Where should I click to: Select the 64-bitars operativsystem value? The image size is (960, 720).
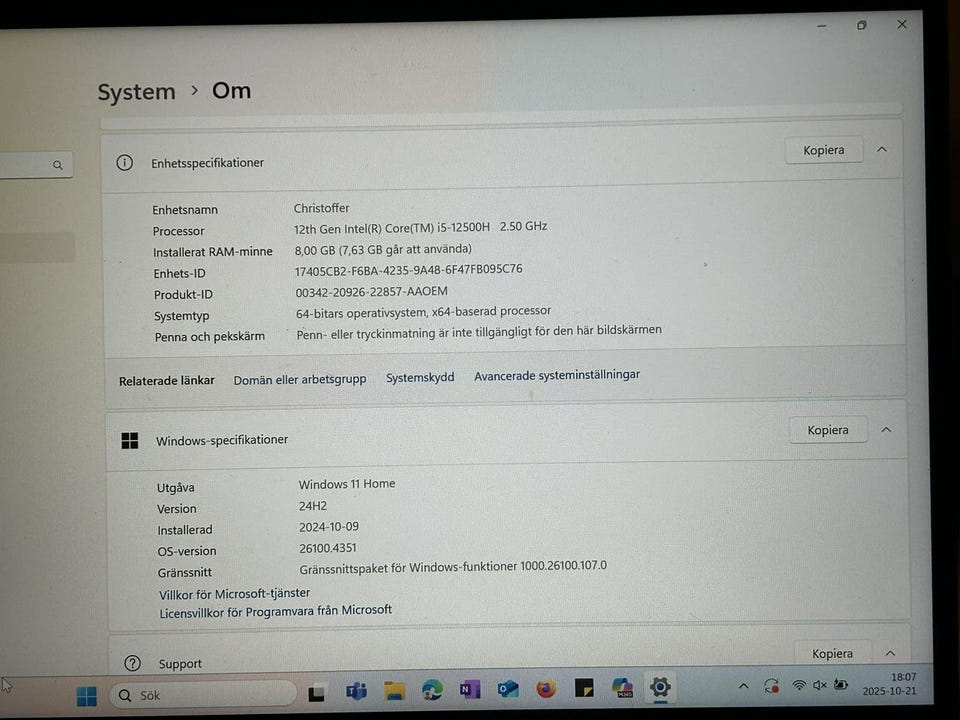click(423, 312)
